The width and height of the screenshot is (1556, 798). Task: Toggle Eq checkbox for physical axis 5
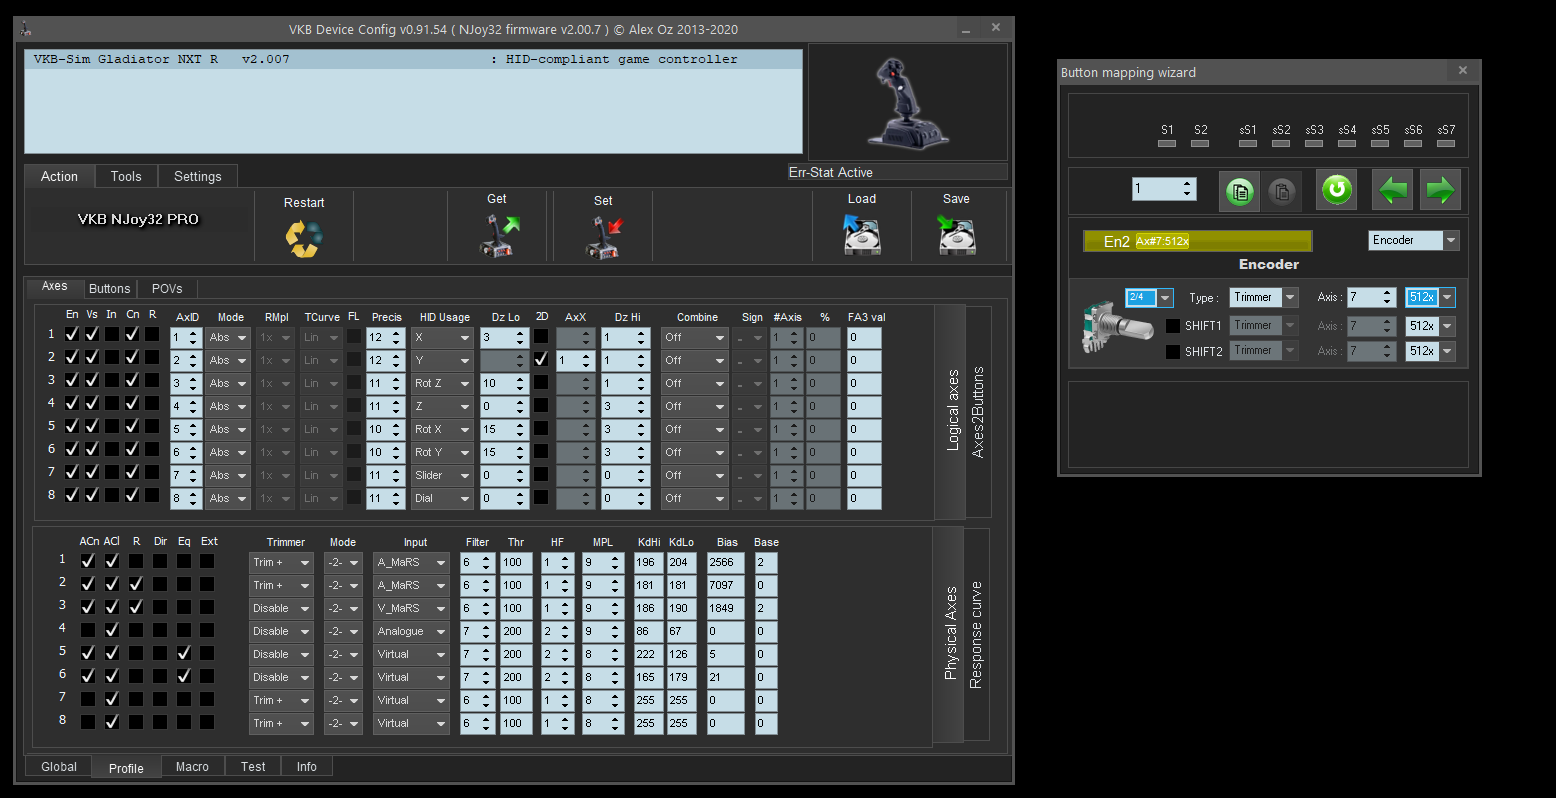pyautogui.click(x=184, y=653)
